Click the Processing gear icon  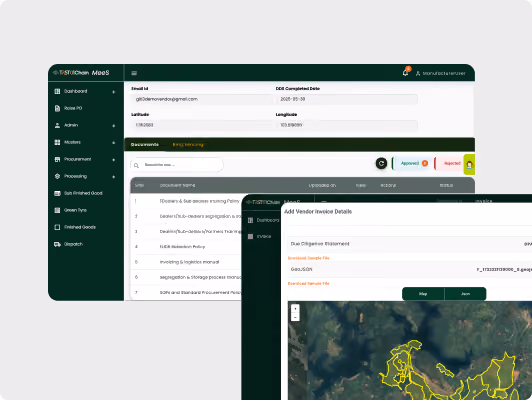click(57, 176)
